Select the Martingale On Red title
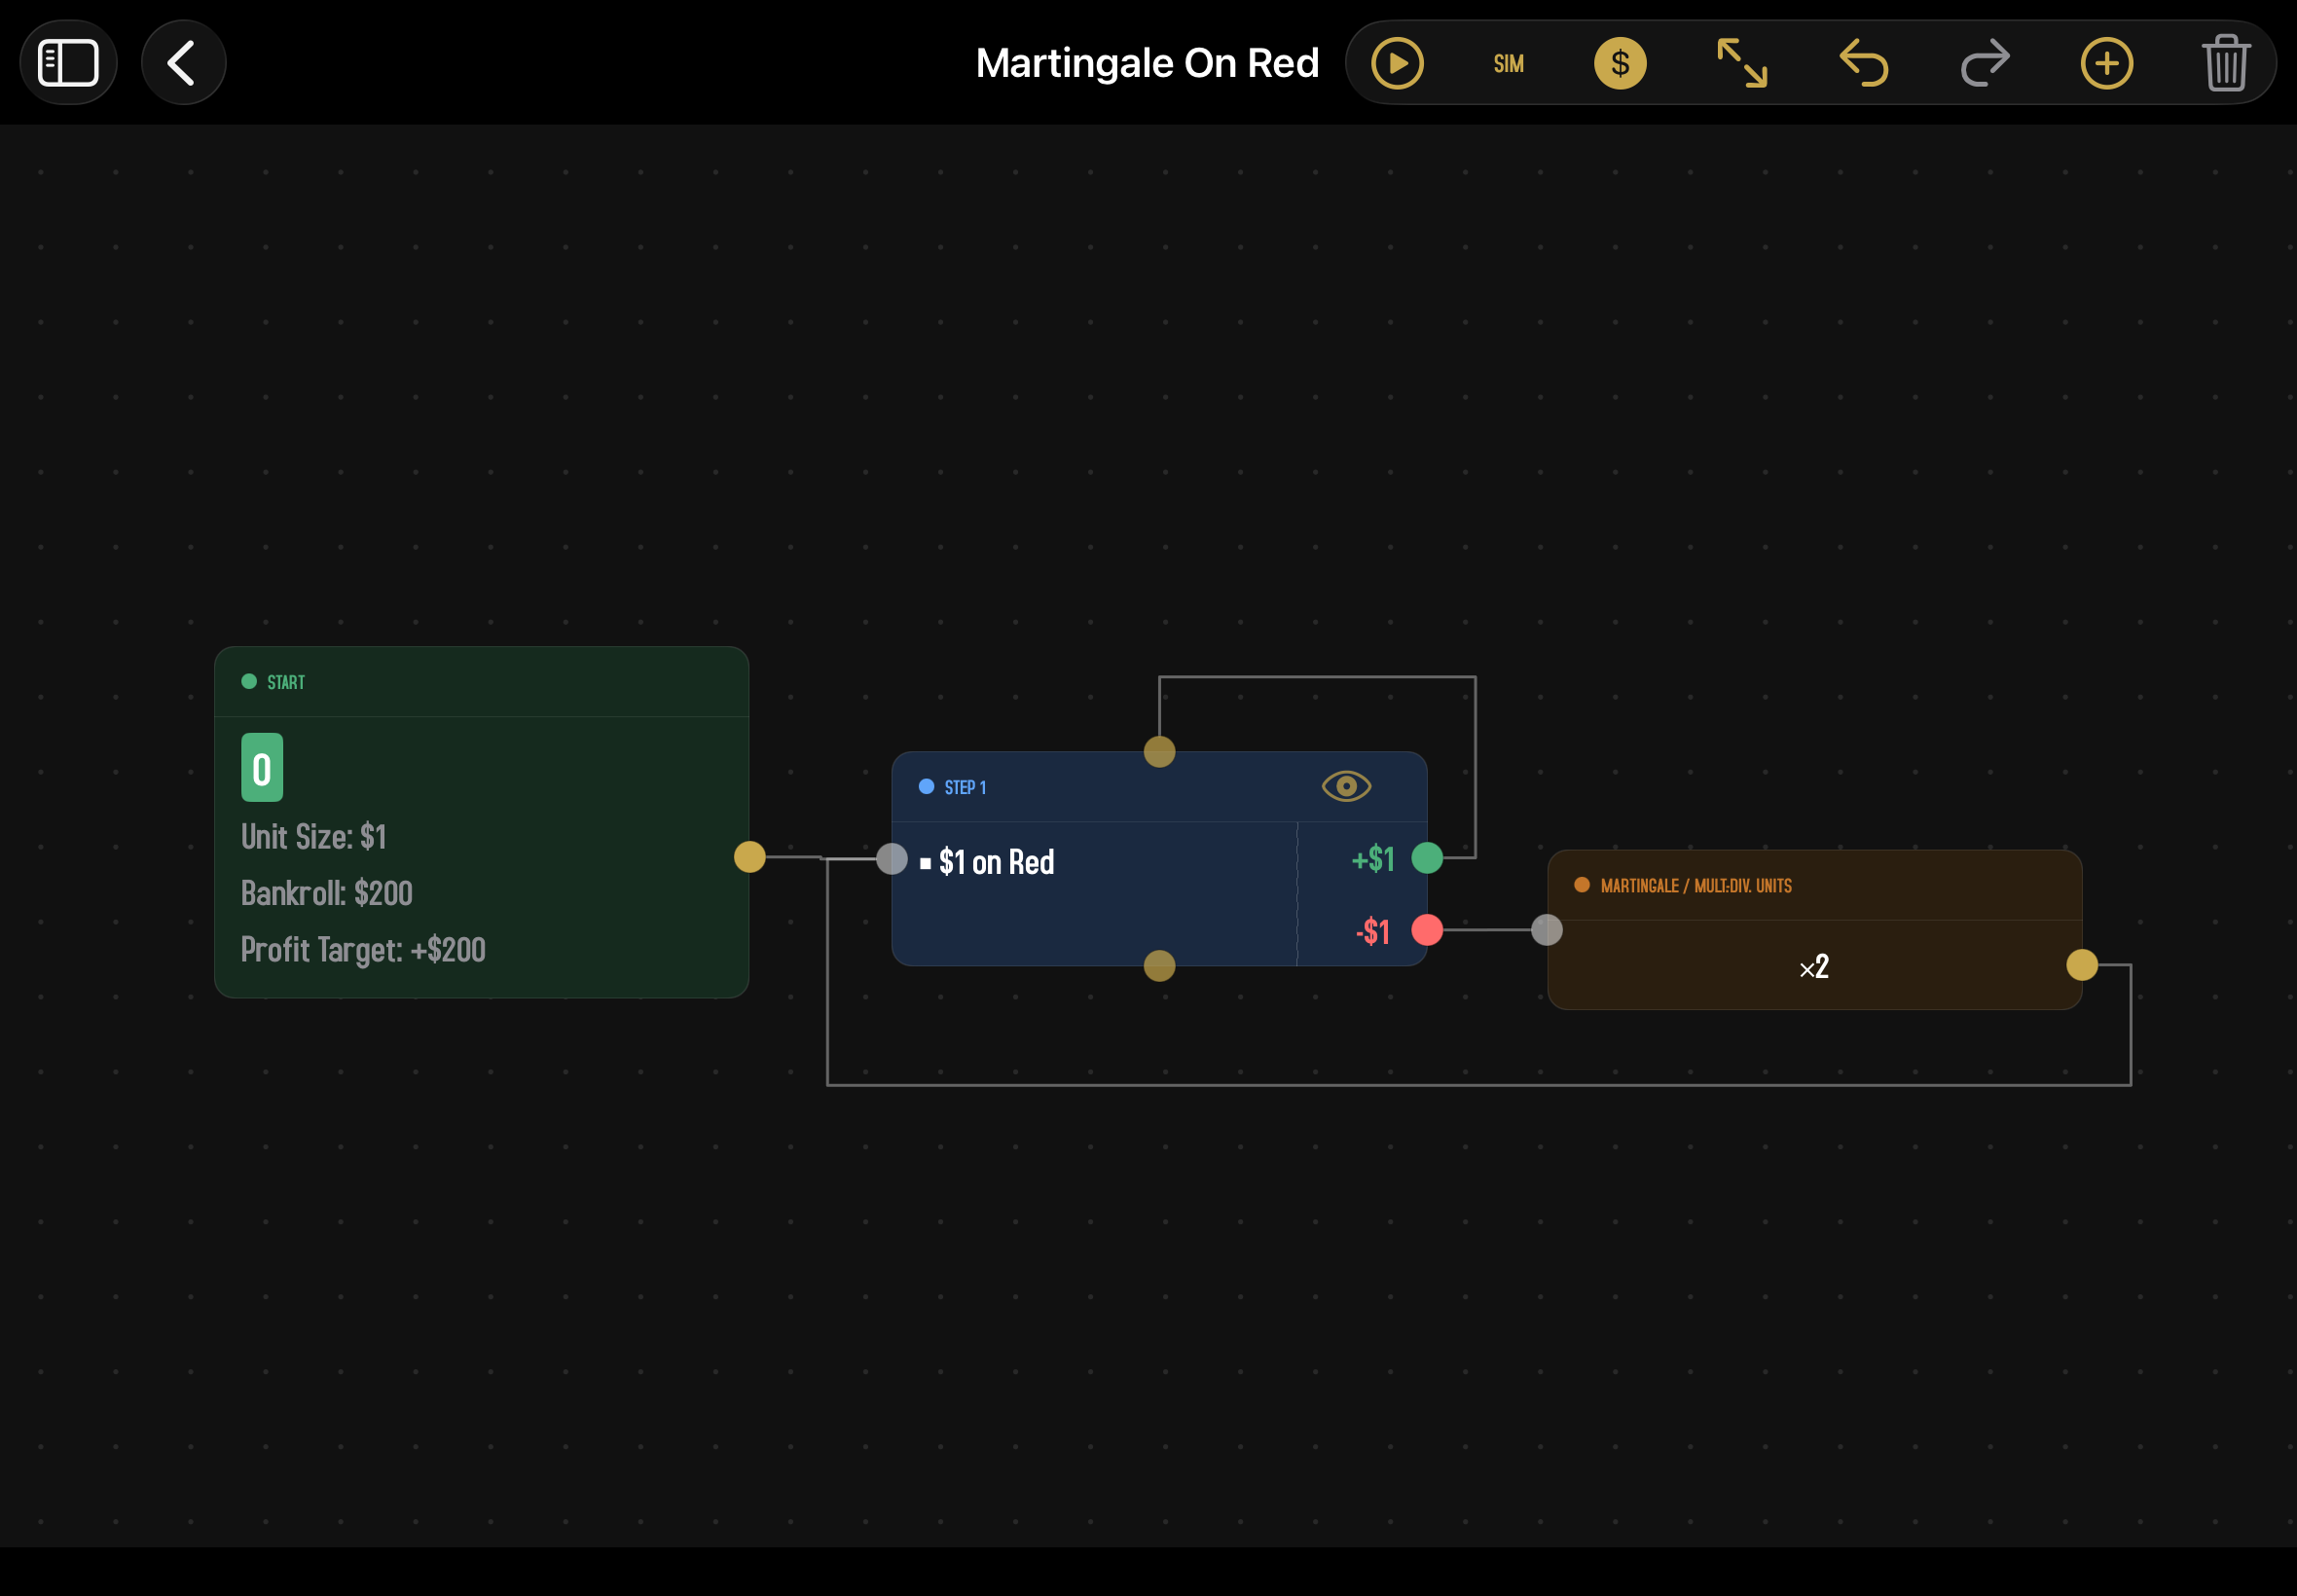Screen dimensions: 2297x1596 coord(1147,63)
